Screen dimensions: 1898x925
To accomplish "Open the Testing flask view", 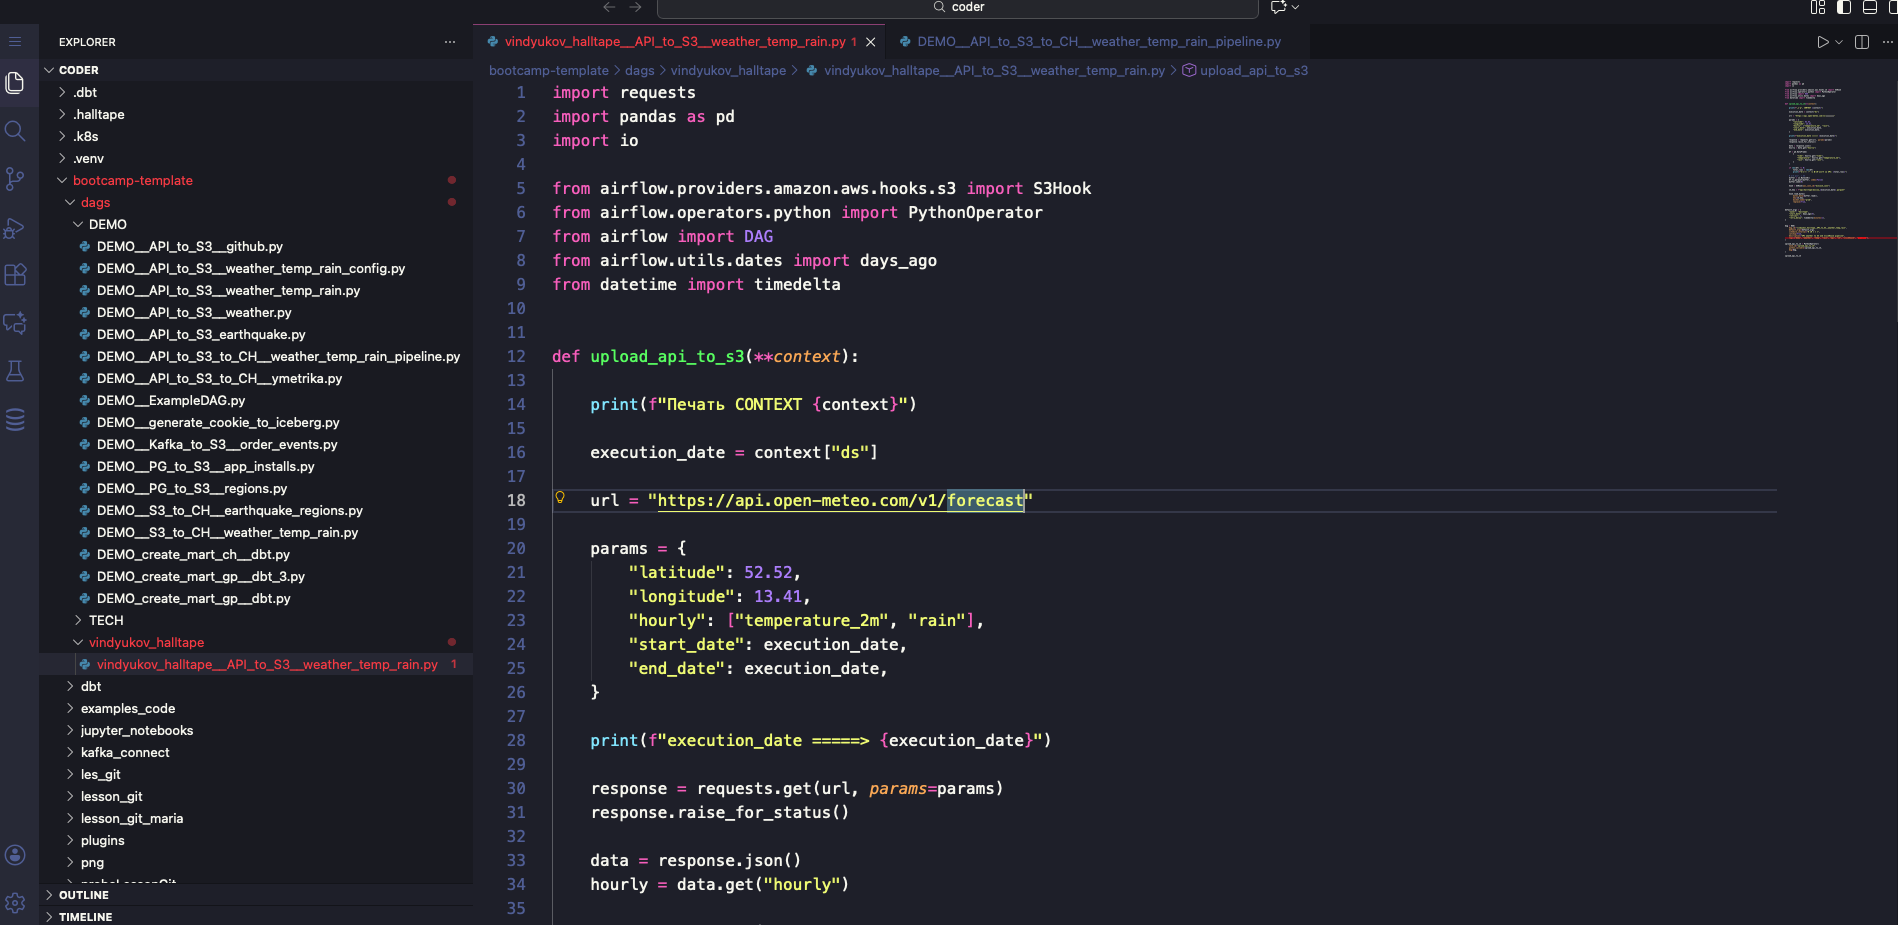I will [15, 371].
